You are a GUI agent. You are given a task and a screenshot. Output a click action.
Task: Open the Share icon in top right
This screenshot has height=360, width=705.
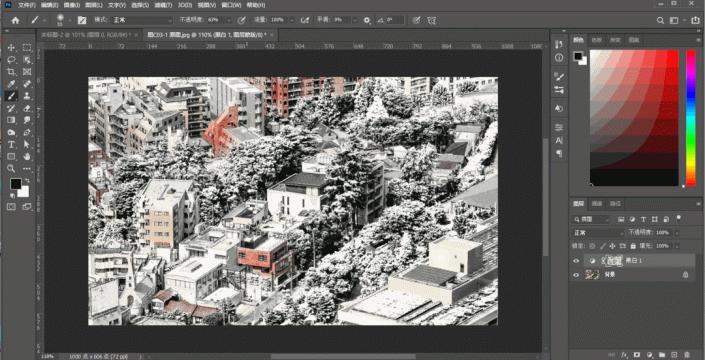click(696, 20)
